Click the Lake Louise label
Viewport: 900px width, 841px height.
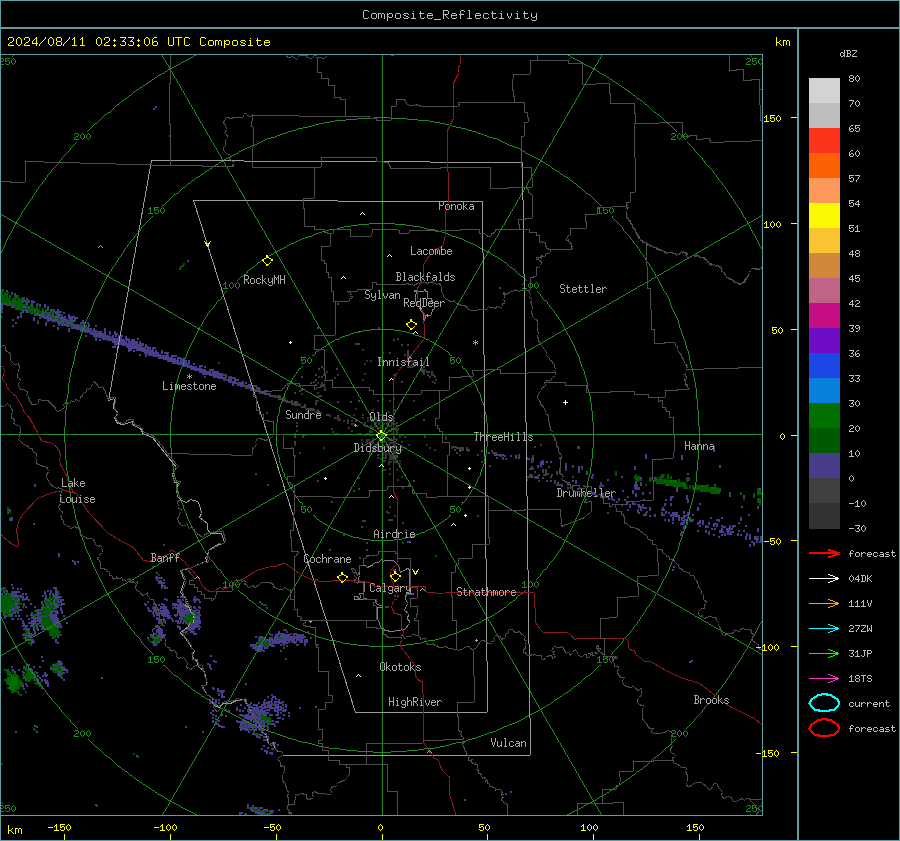[x=78, y=491]
